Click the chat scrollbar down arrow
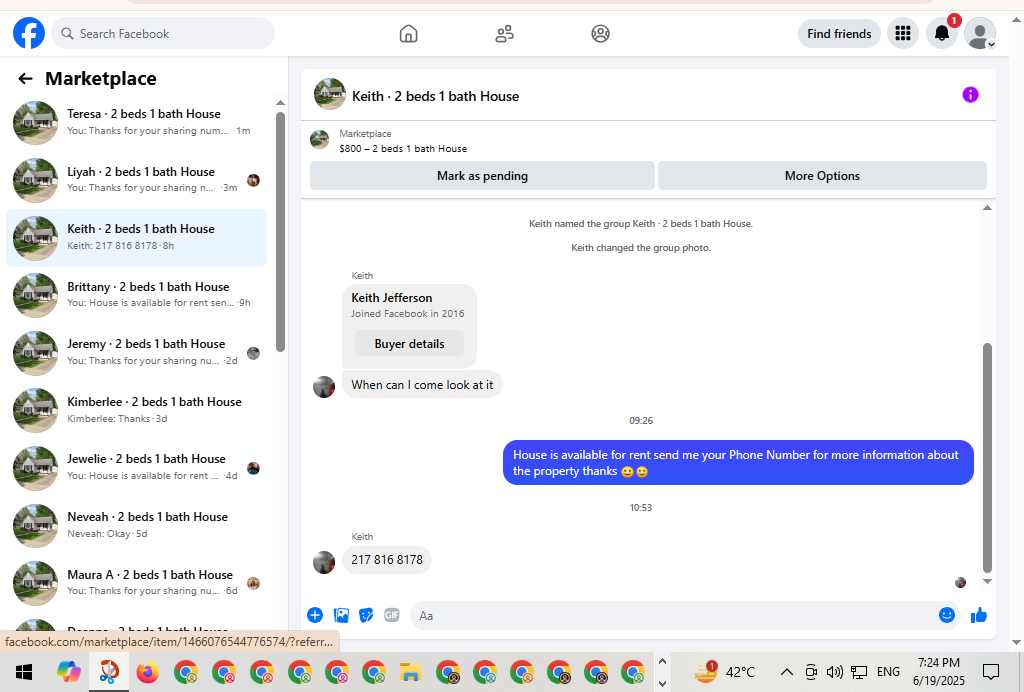 tap(987, 581)
